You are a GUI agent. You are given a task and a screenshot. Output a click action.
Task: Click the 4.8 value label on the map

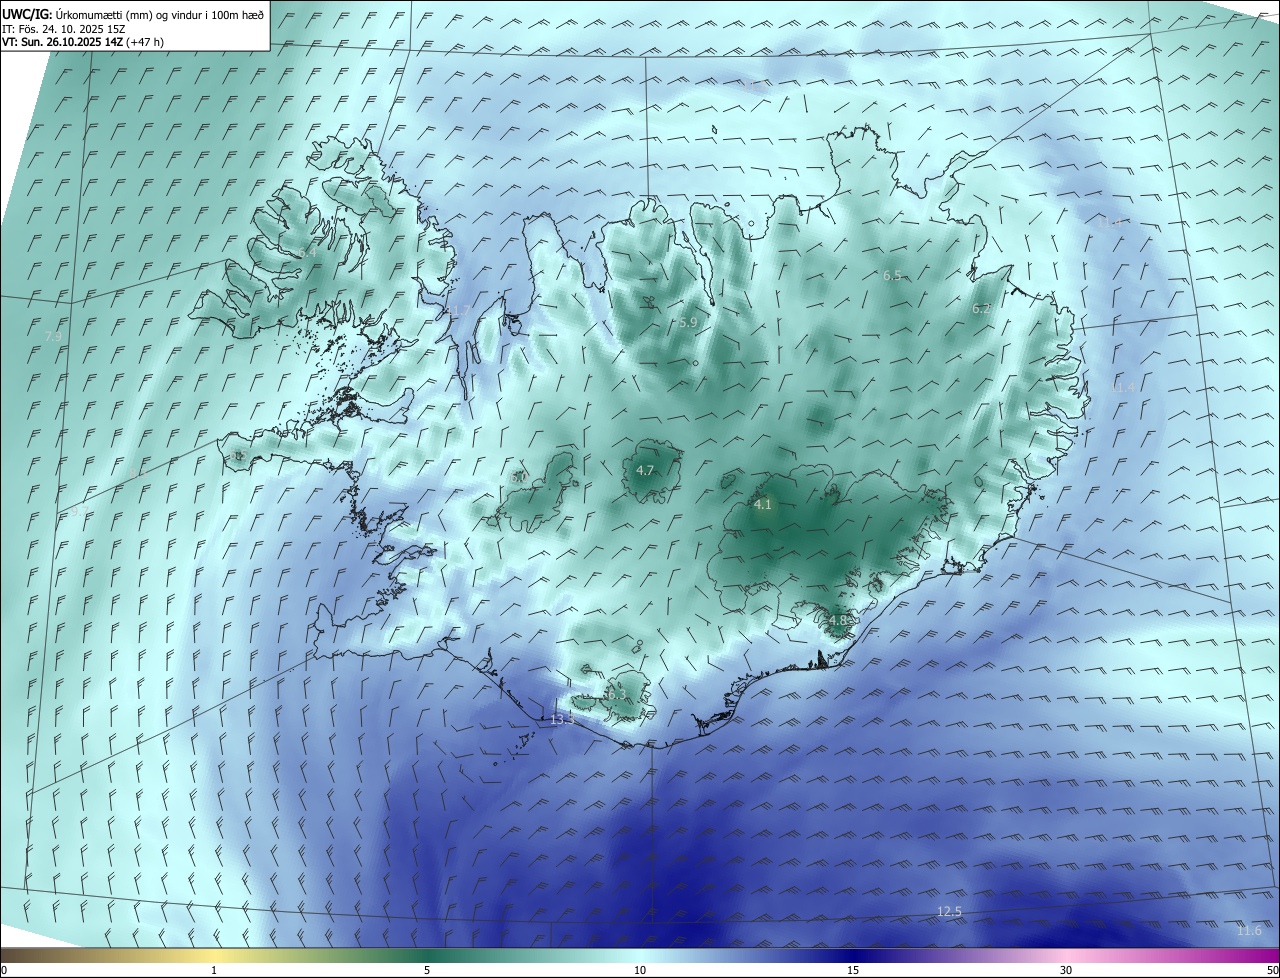(x=838, y=620)
